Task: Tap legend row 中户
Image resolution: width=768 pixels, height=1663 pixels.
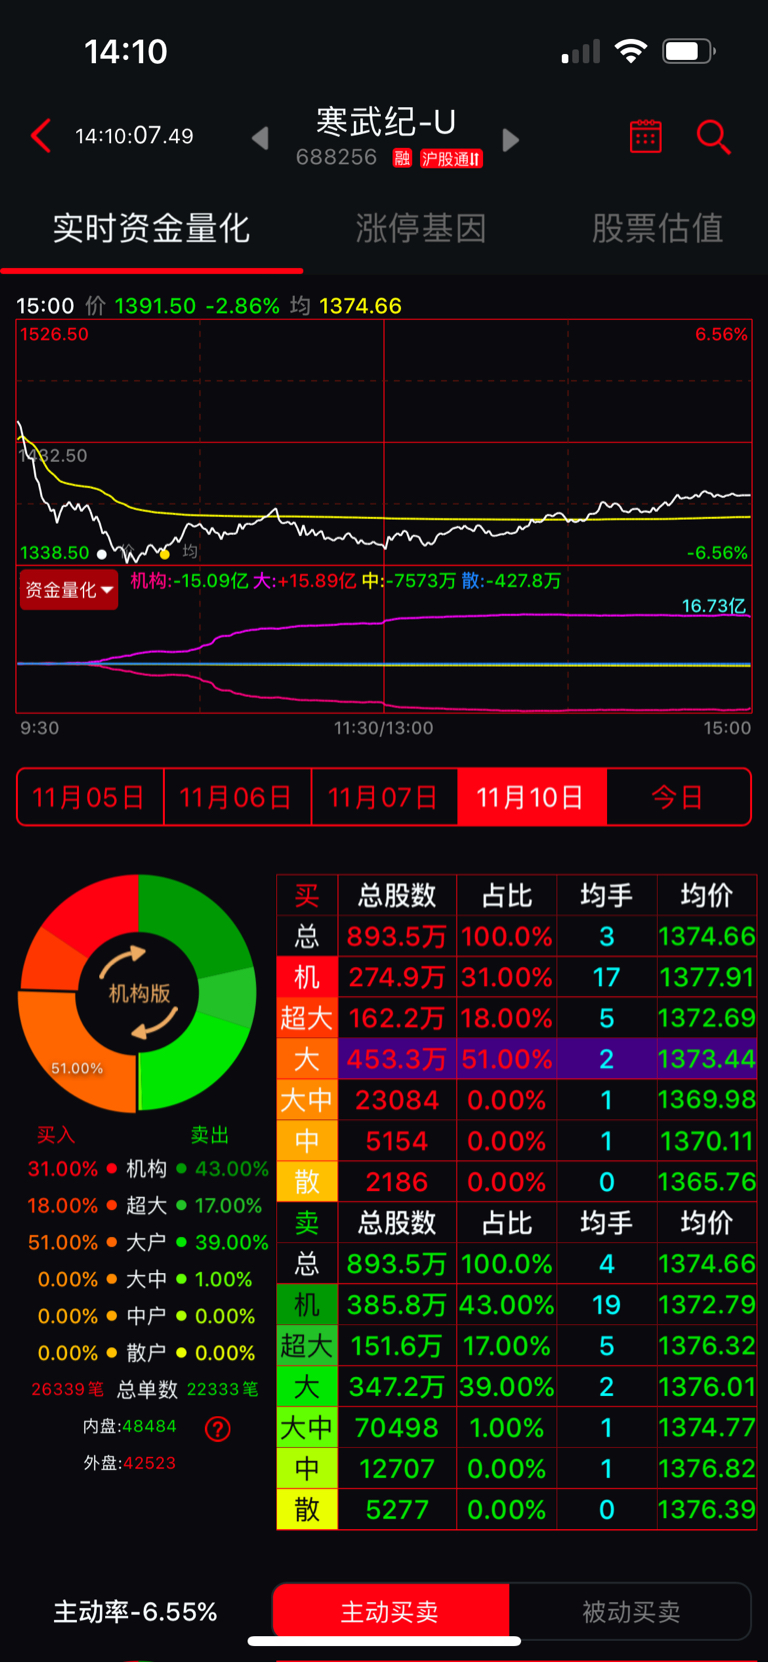Action: 148,1316
